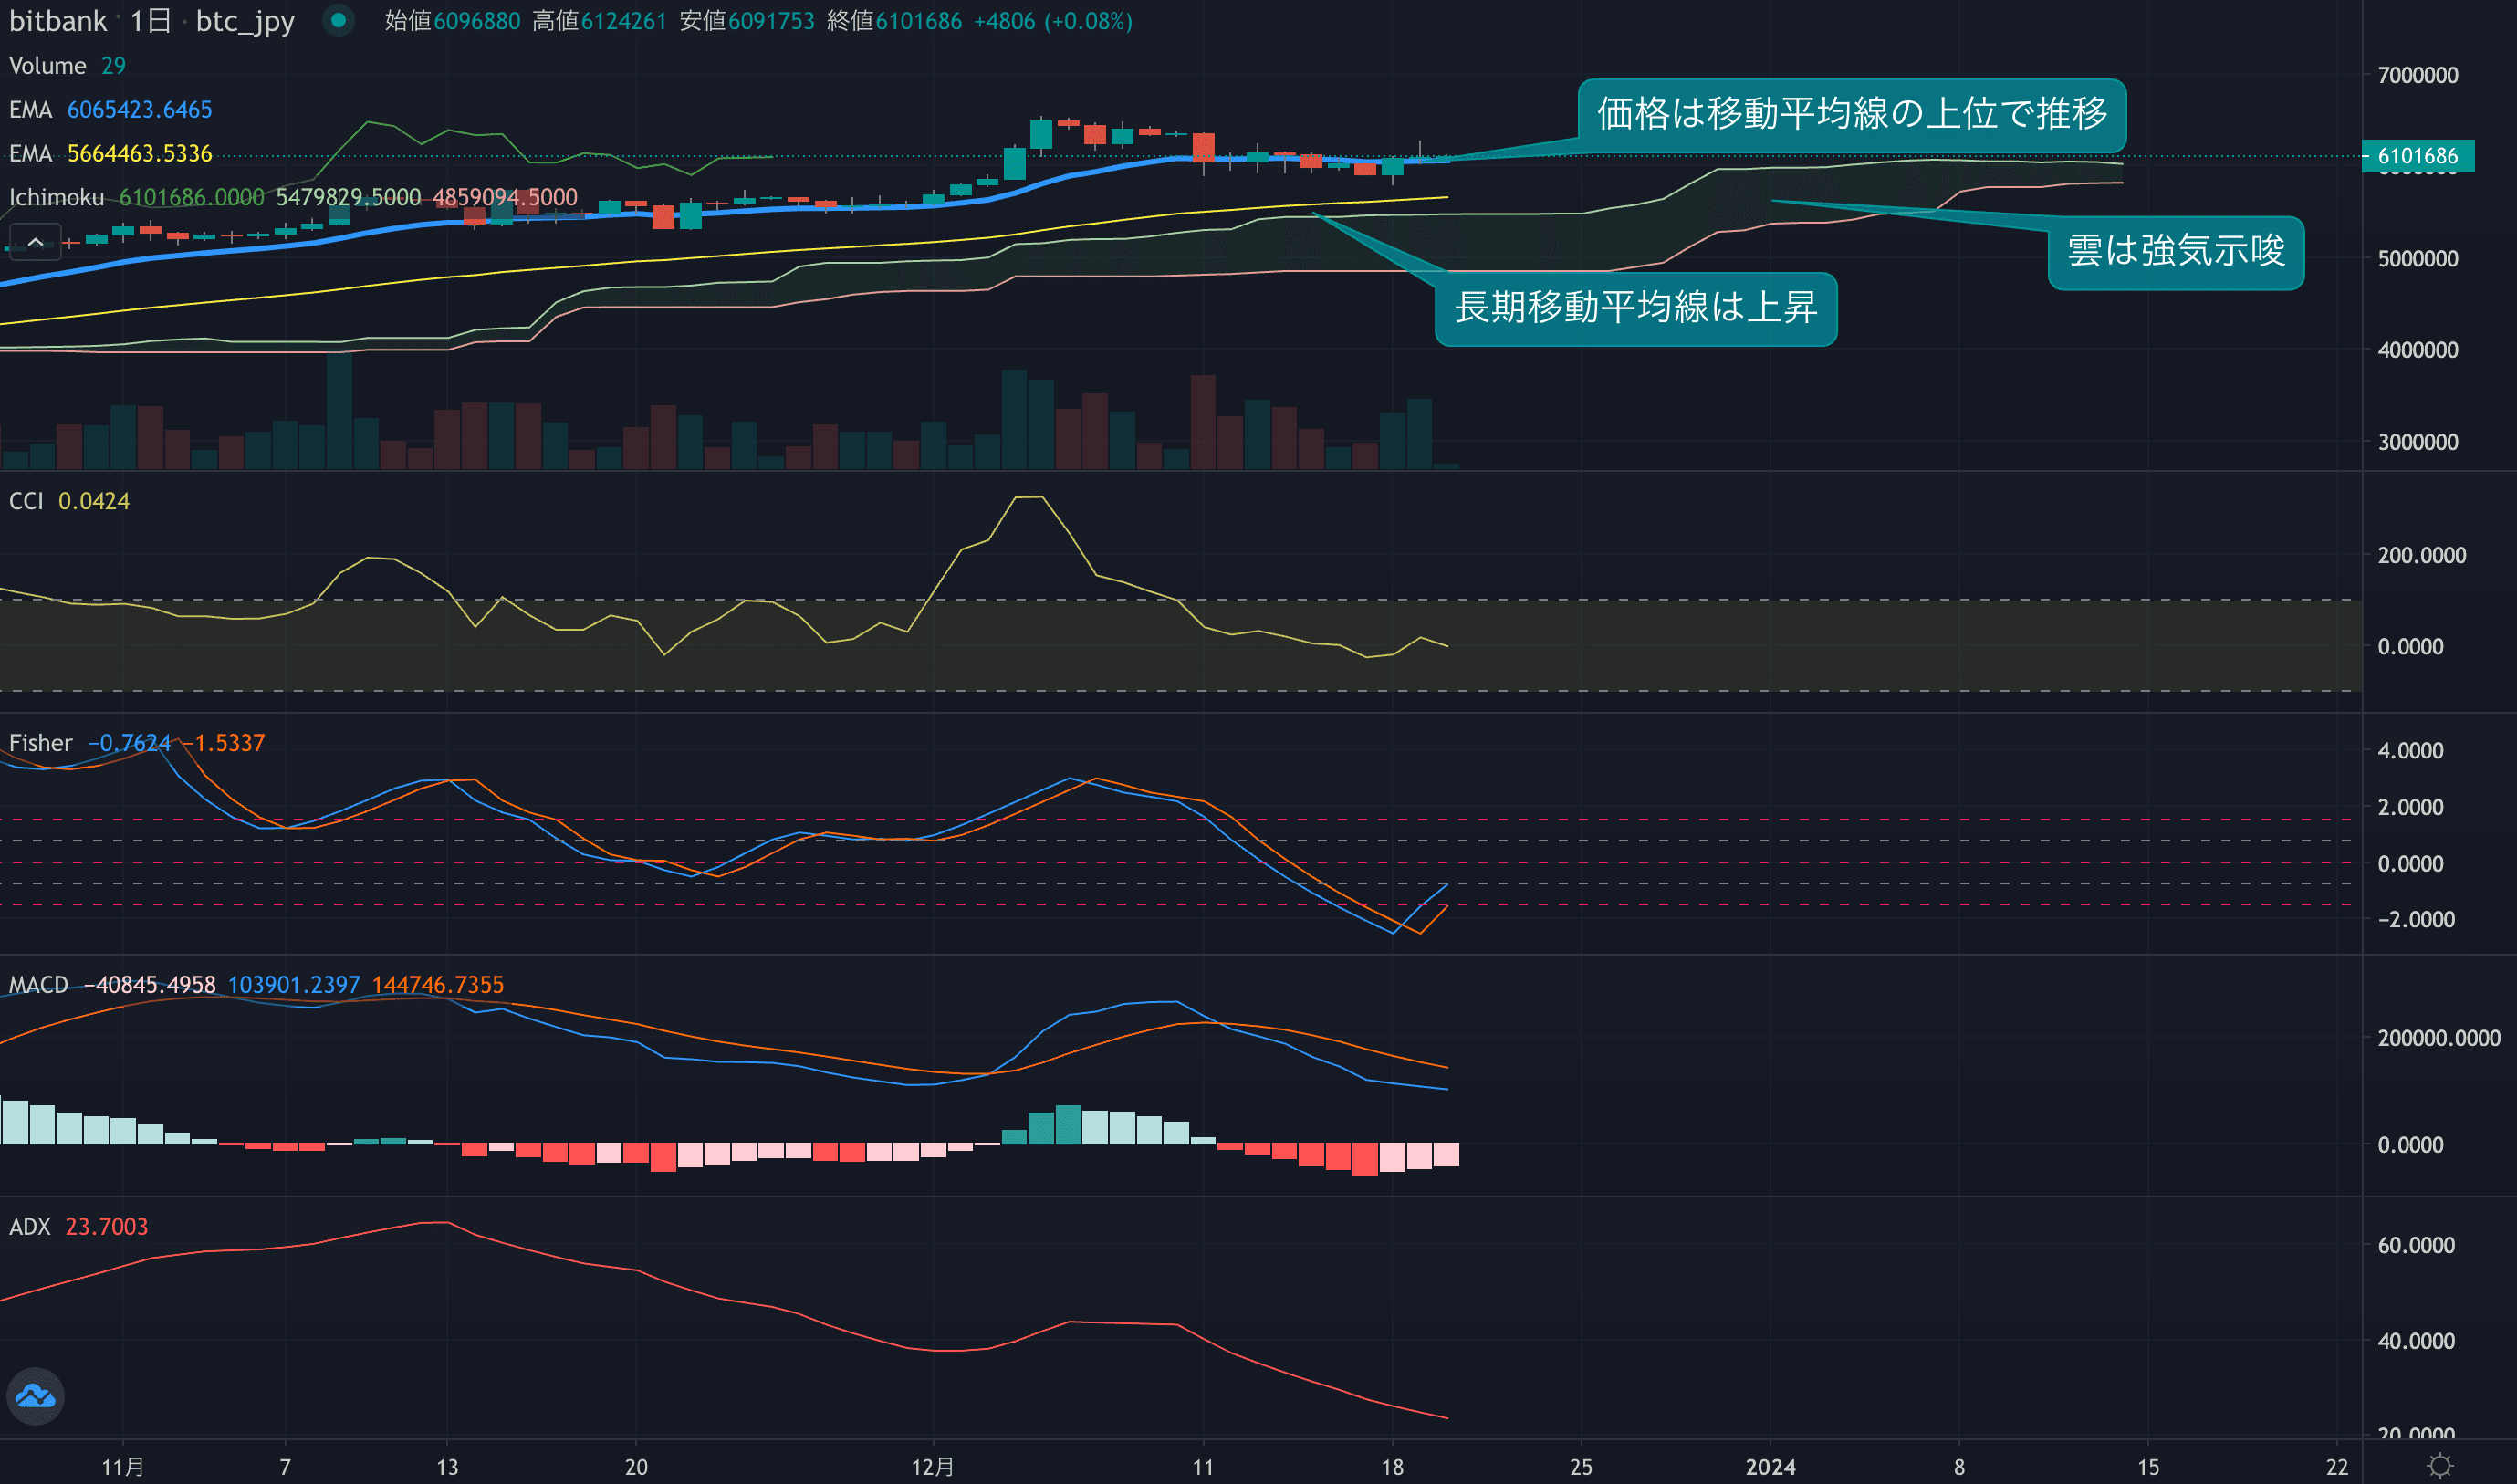The height and width of the screenshot is (1484, 2517).
Task: Click the Fisher indicator label
Action: click(41, 743)
